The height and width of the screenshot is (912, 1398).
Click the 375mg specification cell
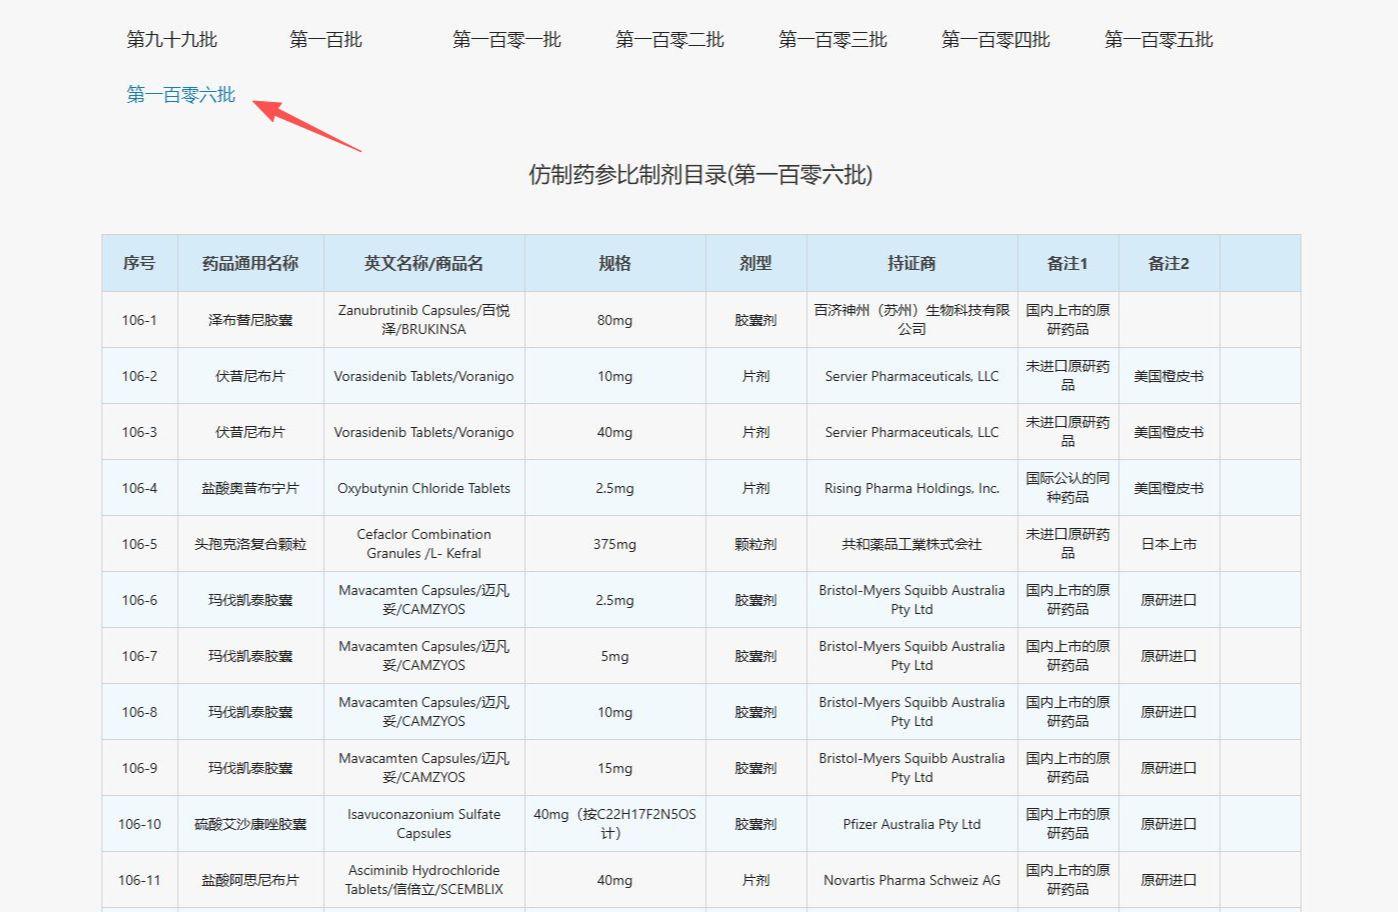click(x=615, y=544)
